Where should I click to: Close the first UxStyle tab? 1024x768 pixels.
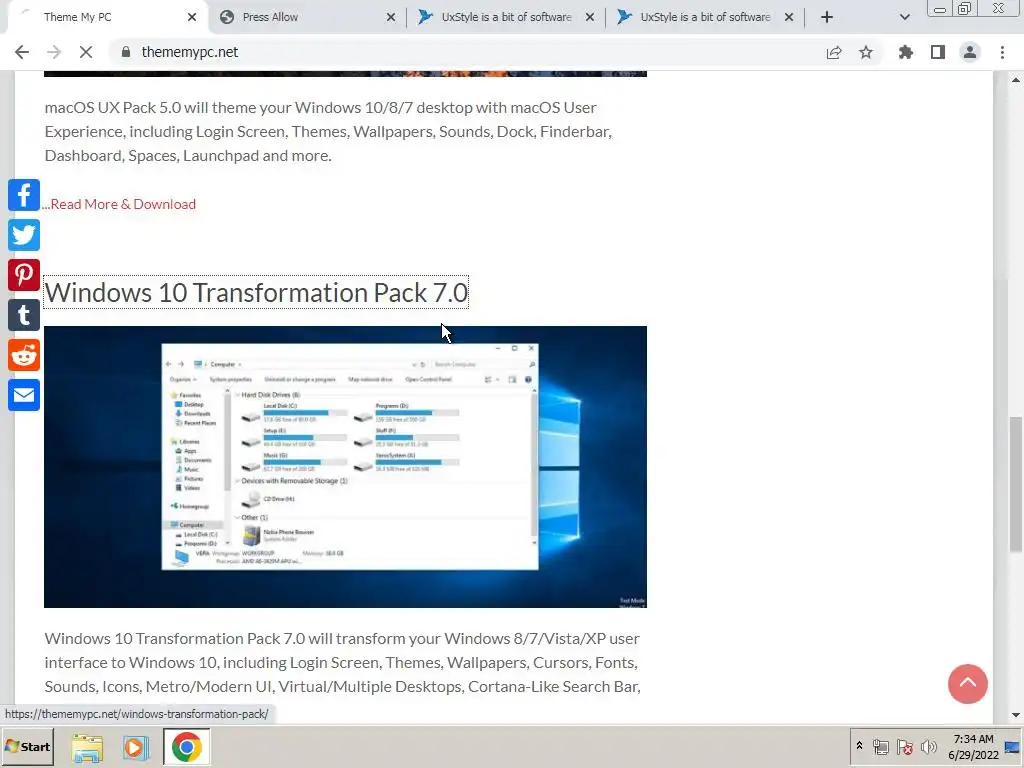click(590, 17)
